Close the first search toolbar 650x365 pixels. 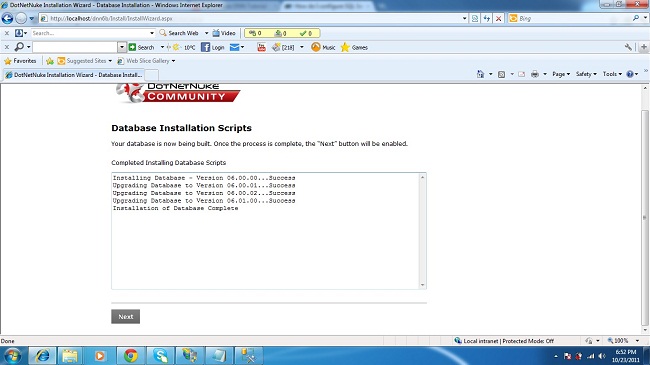pos(7,33)
